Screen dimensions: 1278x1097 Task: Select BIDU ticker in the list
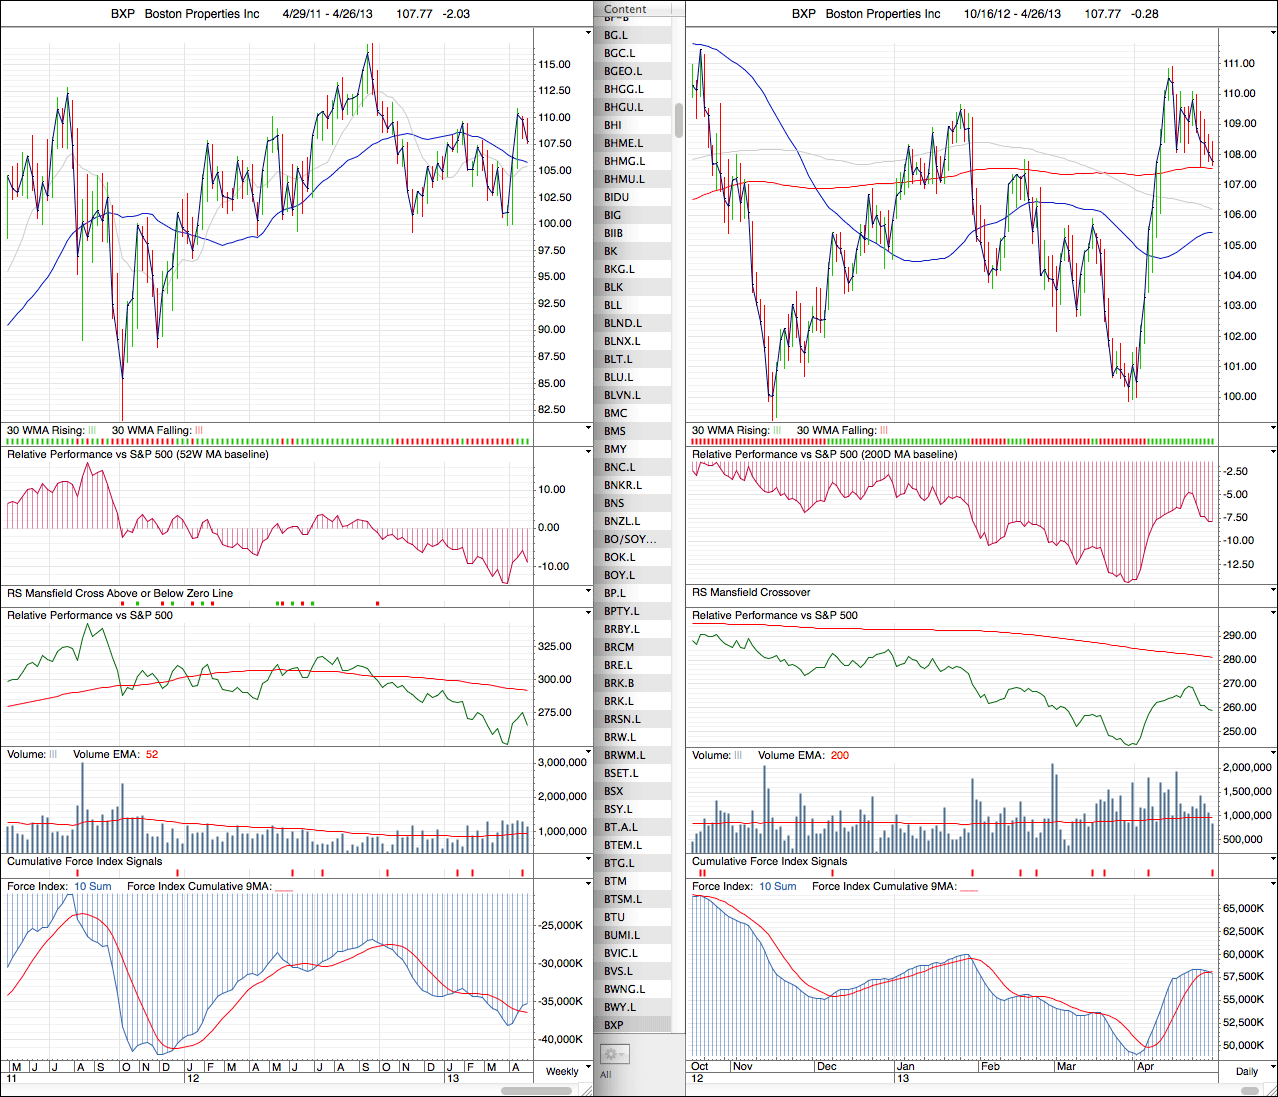616,197
